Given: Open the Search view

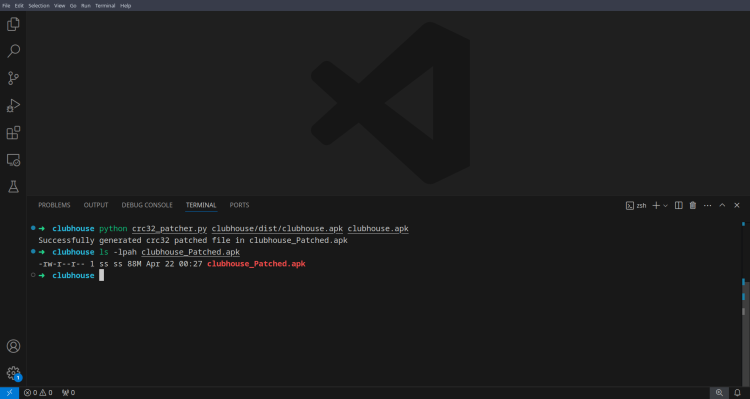Looking at the screenshot, I should (x=13, y=51).
